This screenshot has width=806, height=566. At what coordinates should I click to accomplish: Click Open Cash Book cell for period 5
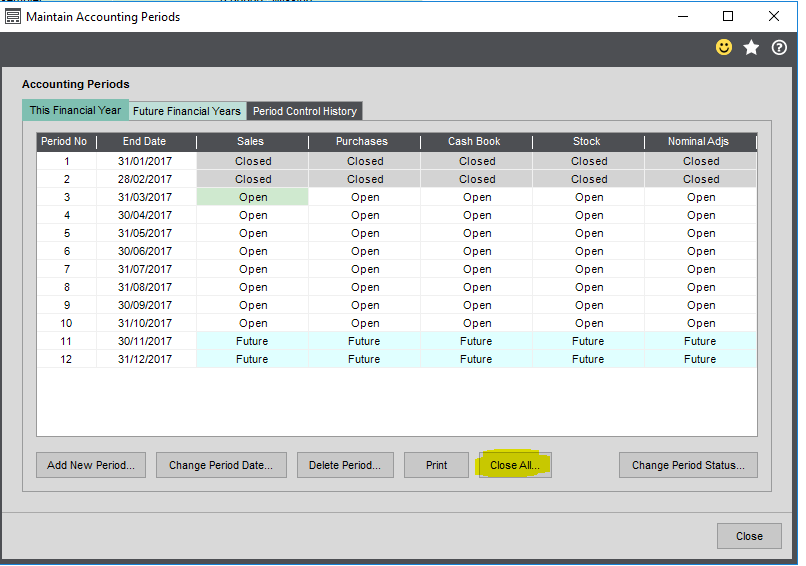click(477, 233)
